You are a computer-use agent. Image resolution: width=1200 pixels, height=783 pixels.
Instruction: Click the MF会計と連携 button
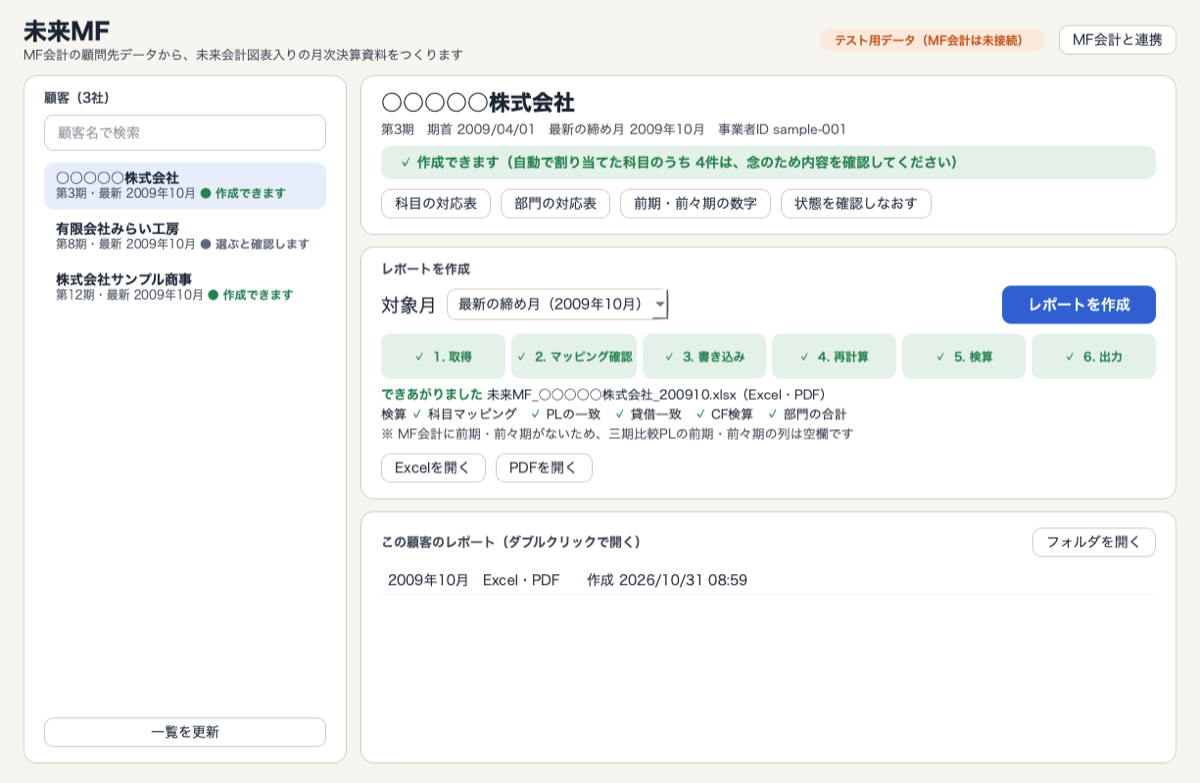[1117, 40]
